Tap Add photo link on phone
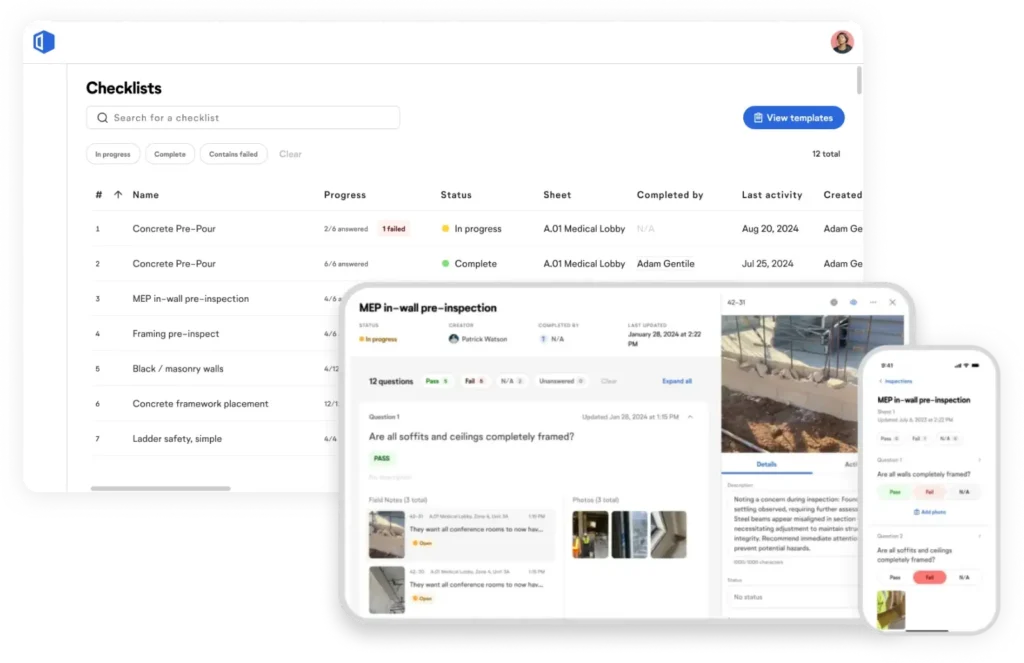The image size is (1024, 663). pyautogui.click(x=929, y=512)
